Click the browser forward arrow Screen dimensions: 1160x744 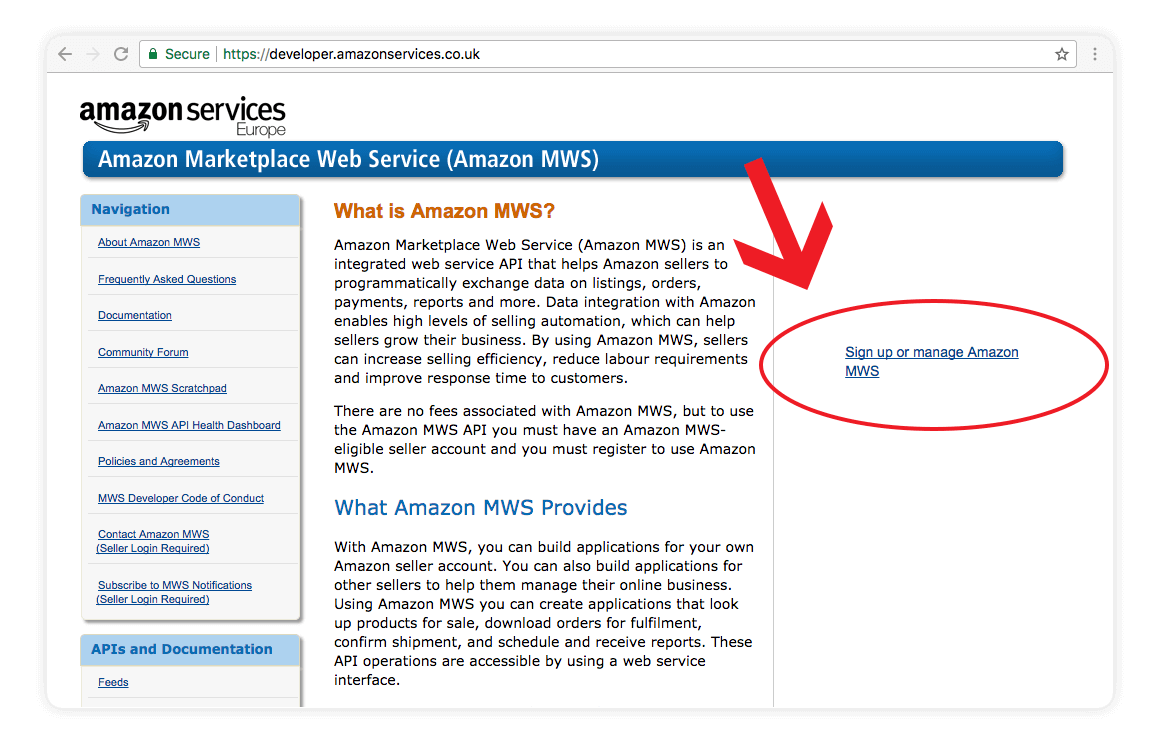click(93, 54)
